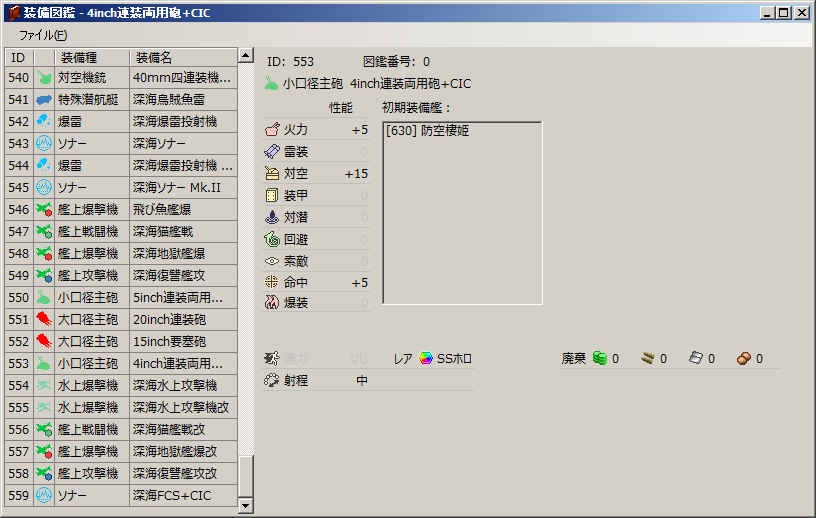This screenshot has width=816, height=518.
Task: Click the rainbow SSホロ rarity icon
Action: (426, 358)
